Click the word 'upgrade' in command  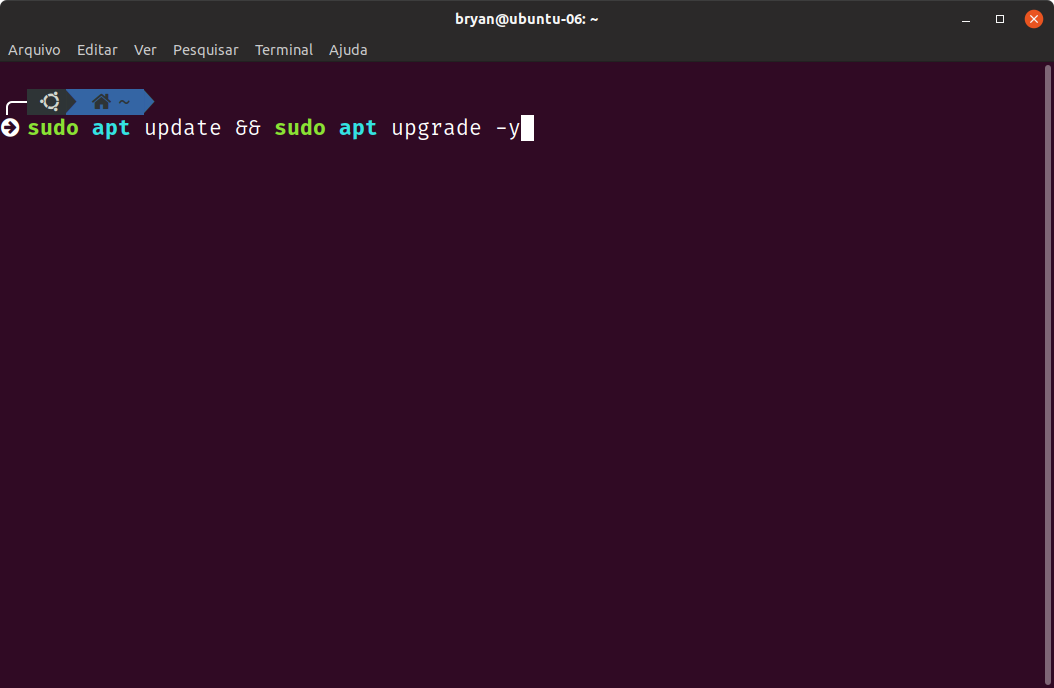436,128
